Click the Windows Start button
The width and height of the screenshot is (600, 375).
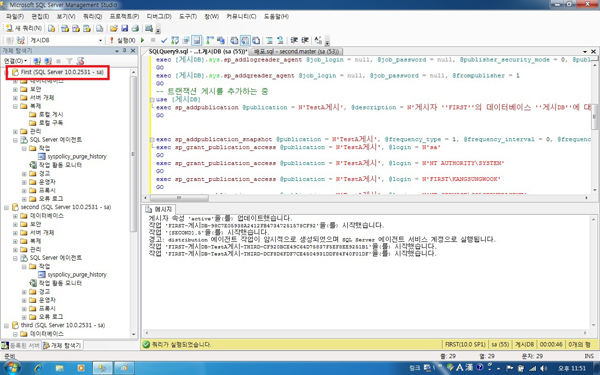pyautogui.click(x=11, y=368)
